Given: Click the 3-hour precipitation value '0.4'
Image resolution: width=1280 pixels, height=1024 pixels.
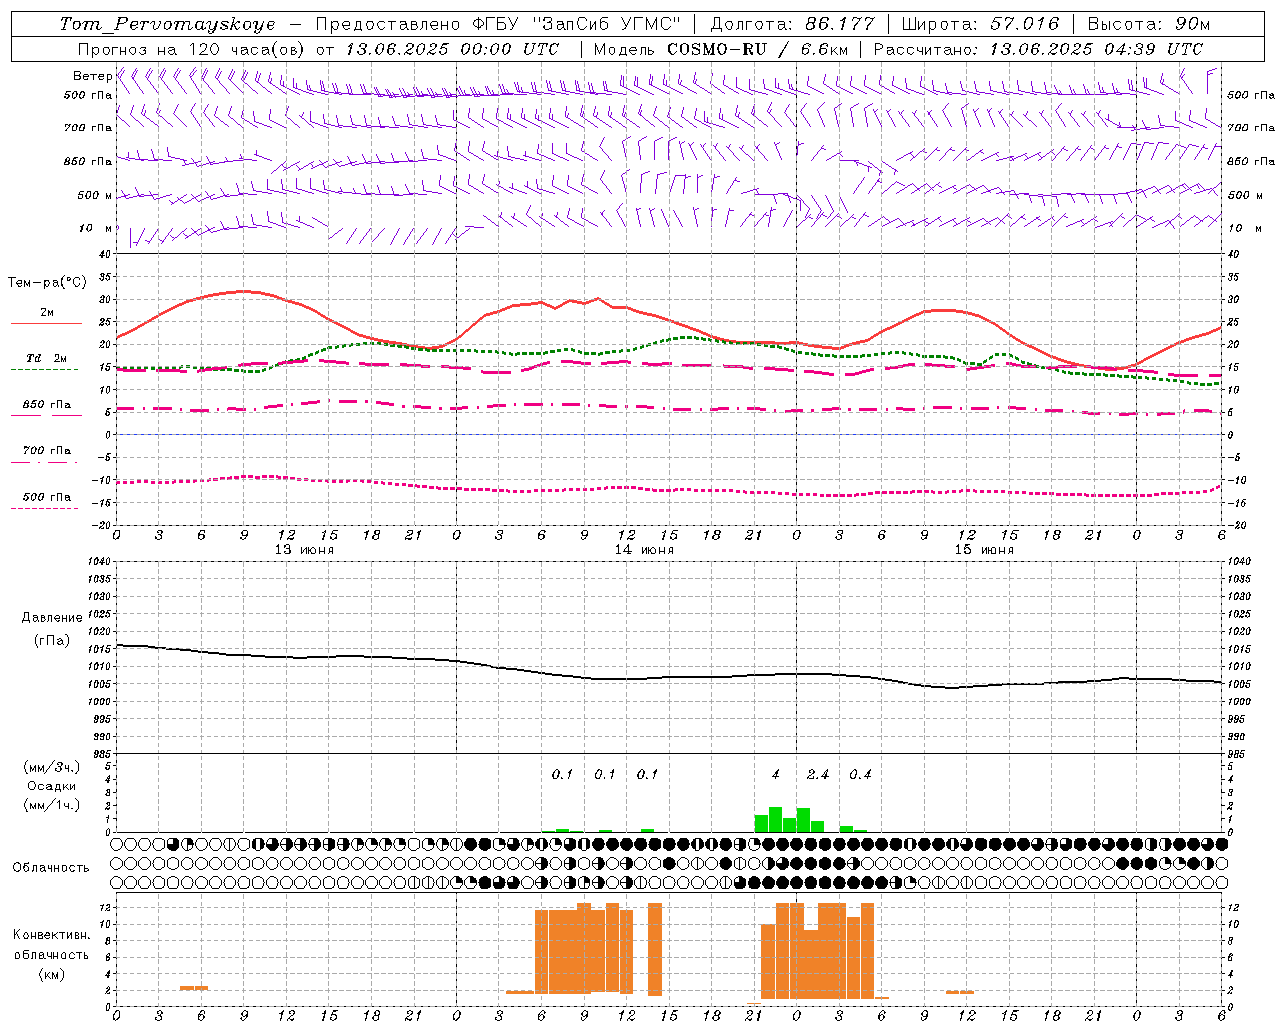Looking at the screenshot, I should pyautogui.click(x=860, y=775).
